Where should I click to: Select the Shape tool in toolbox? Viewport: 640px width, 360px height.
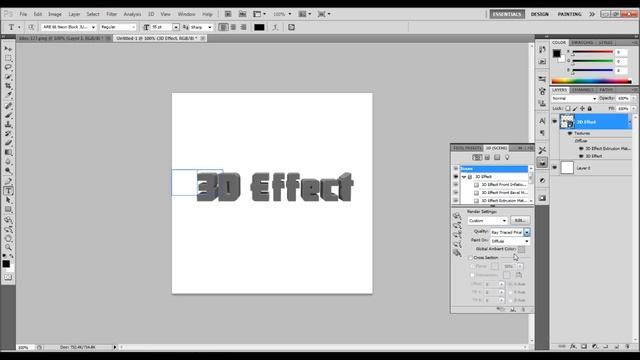point(8,209)
